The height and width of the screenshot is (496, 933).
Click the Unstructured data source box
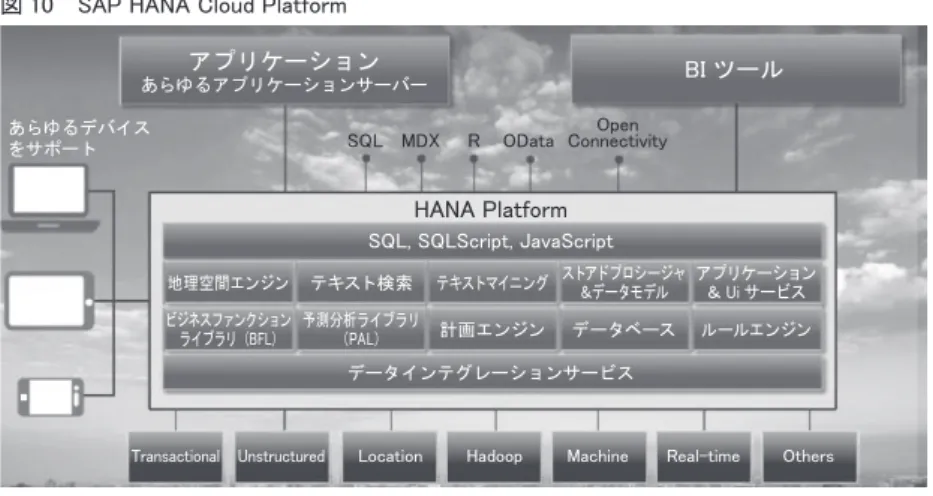(281, 456)
